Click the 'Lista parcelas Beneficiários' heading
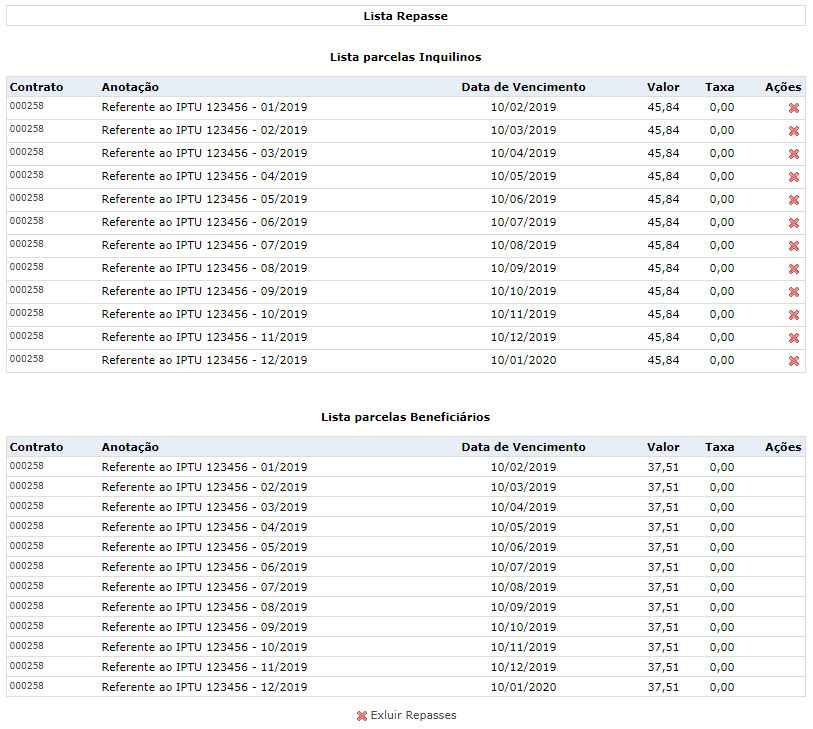Viewport: 813px width, 729px height. [405, 417]
